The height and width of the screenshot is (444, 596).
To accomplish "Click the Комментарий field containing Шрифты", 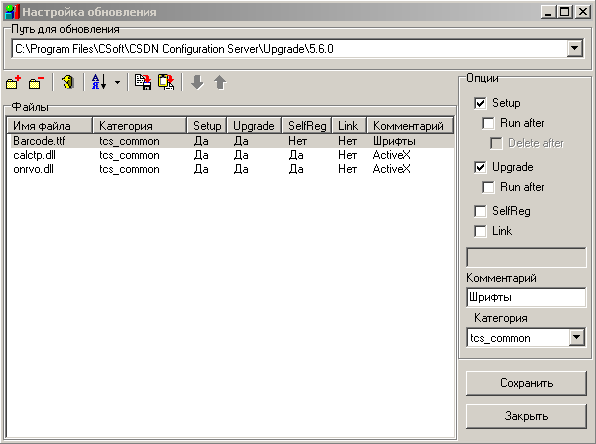I will tap(526, 297).
